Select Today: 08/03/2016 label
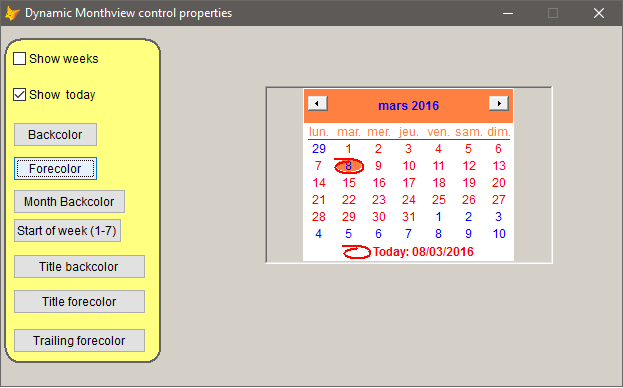 tap(423, 252)
